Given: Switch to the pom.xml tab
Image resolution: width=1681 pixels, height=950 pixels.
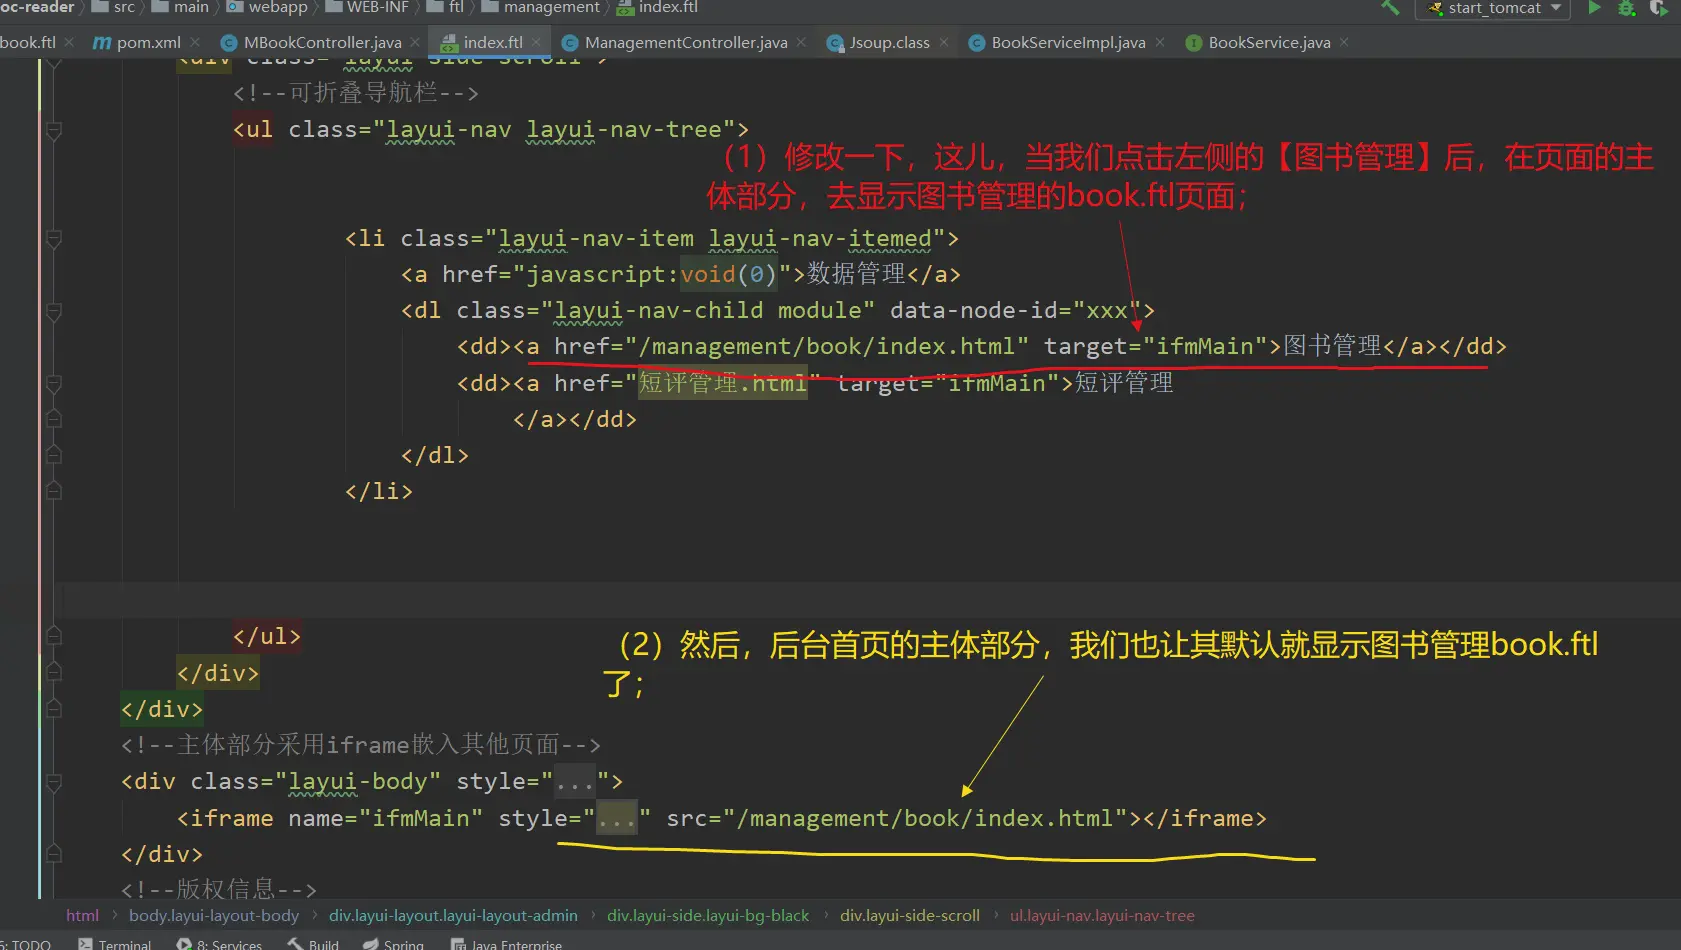Looking at the screenshot, I should tap(138, 42).
